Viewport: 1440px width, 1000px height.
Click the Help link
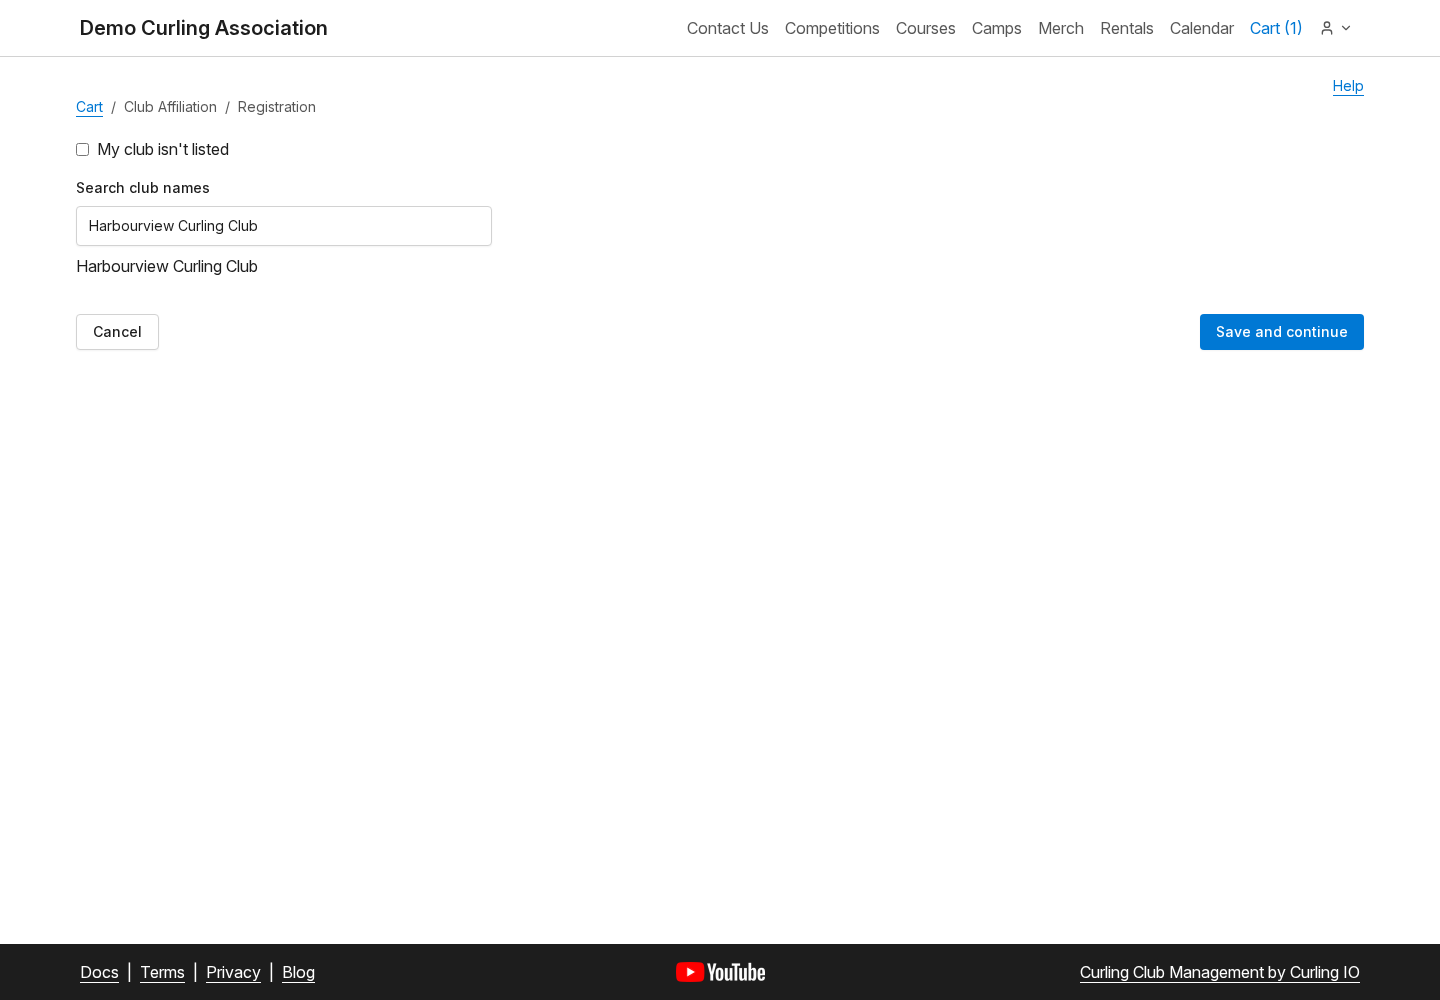[1348, 86]
